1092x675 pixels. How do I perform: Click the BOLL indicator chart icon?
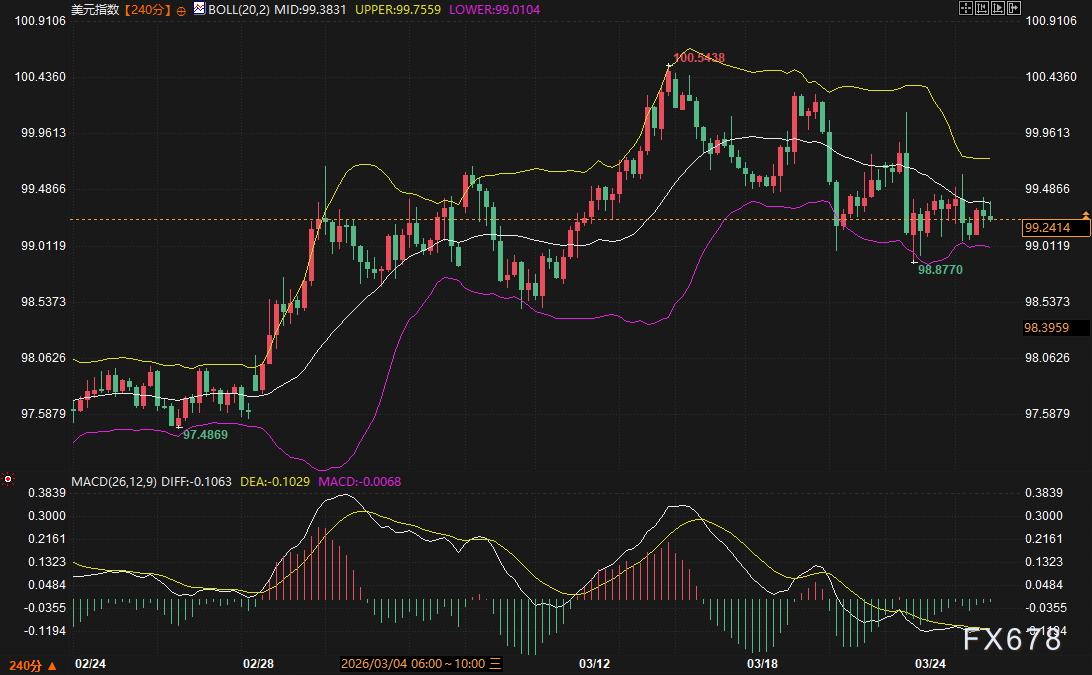(x=198, y=8)
